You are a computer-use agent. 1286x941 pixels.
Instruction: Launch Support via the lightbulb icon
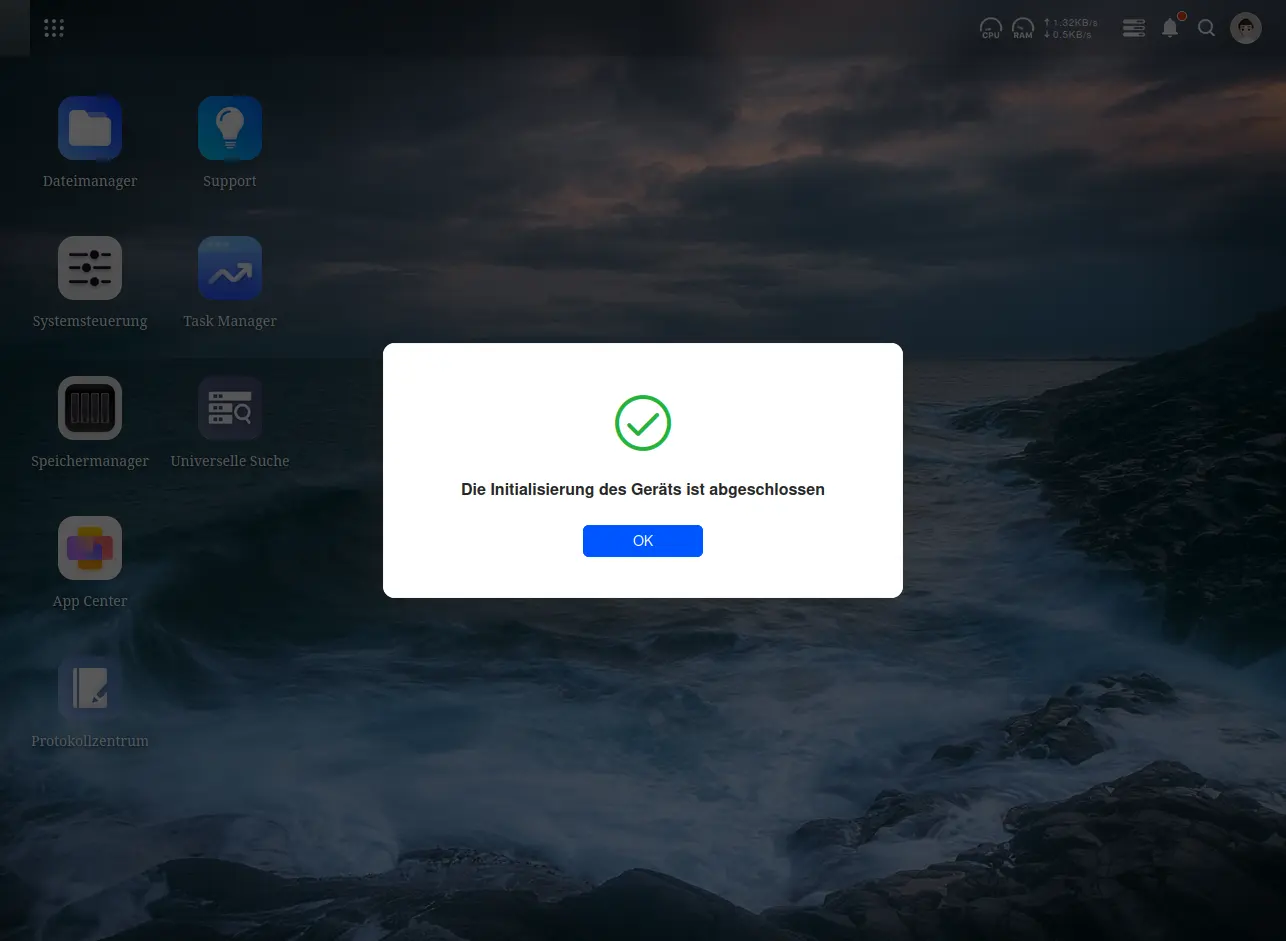point(230,128)
